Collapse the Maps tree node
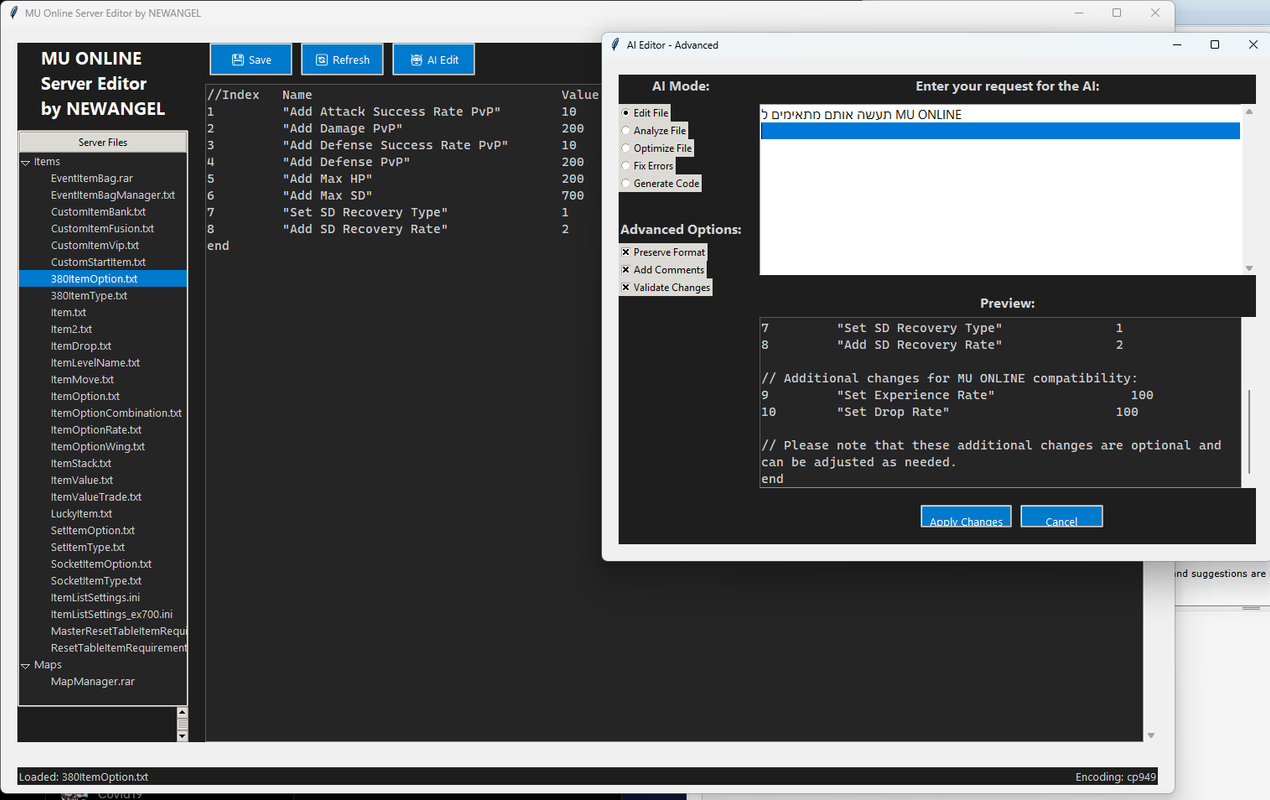The height and width of the screenshot is (800, 1270). tap(26, 665)
